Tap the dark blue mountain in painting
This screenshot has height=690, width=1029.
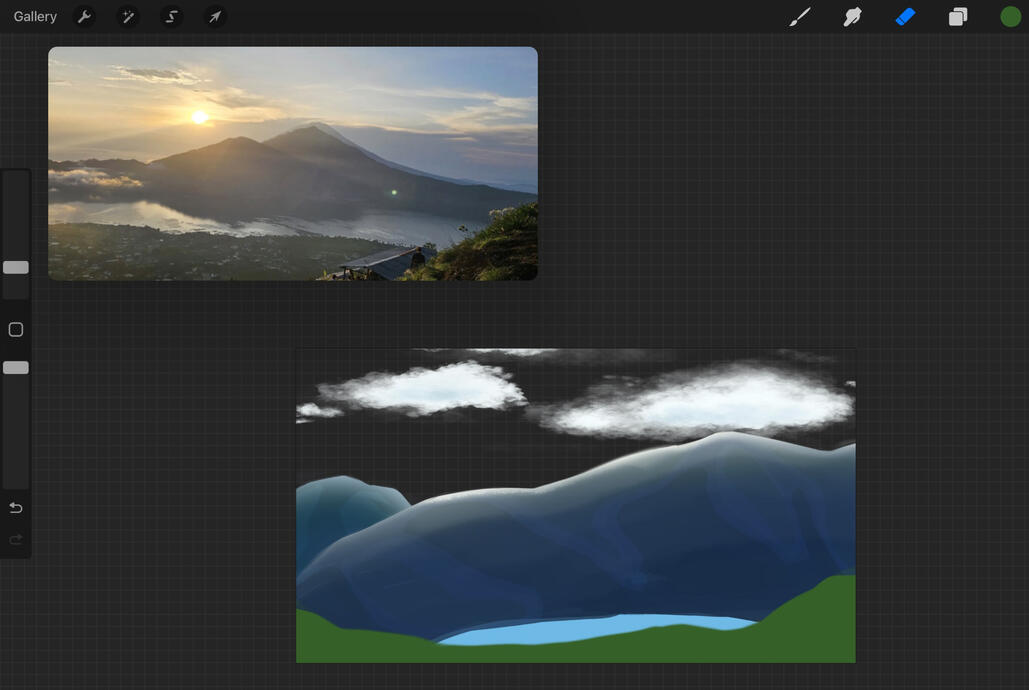(x=600, y=540)
